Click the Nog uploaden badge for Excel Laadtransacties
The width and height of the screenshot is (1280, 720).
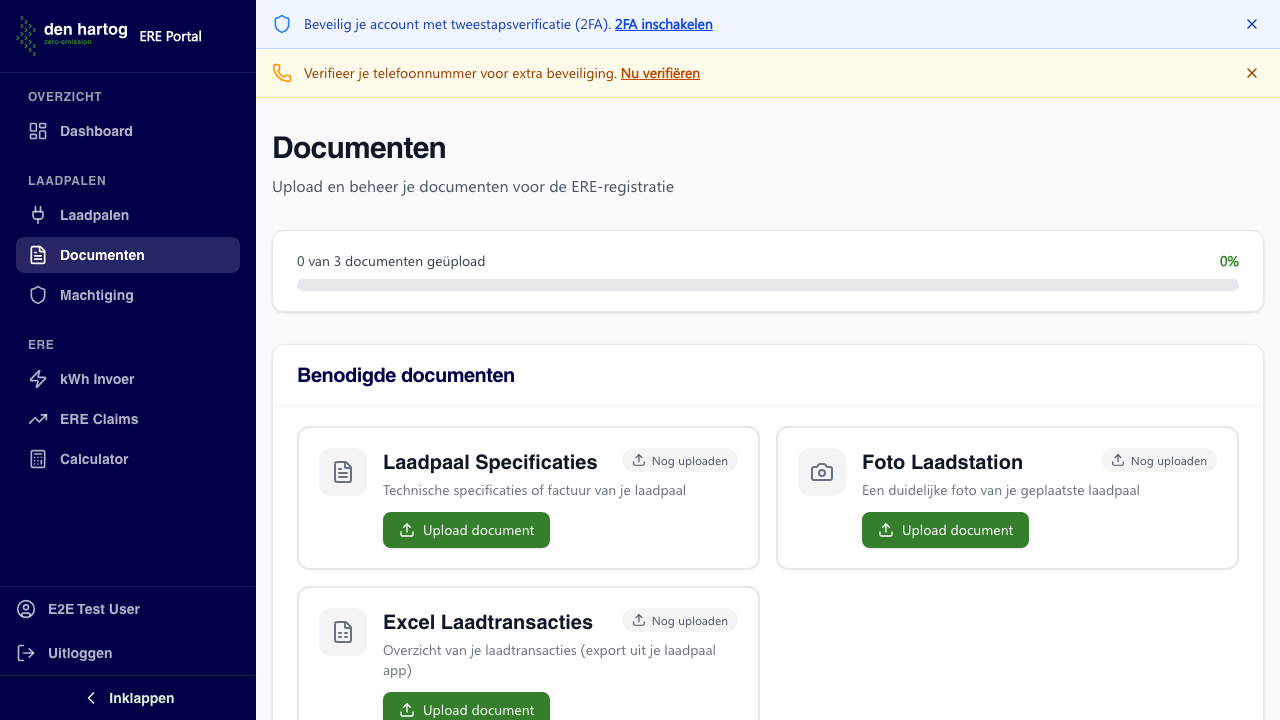point(680,620)
